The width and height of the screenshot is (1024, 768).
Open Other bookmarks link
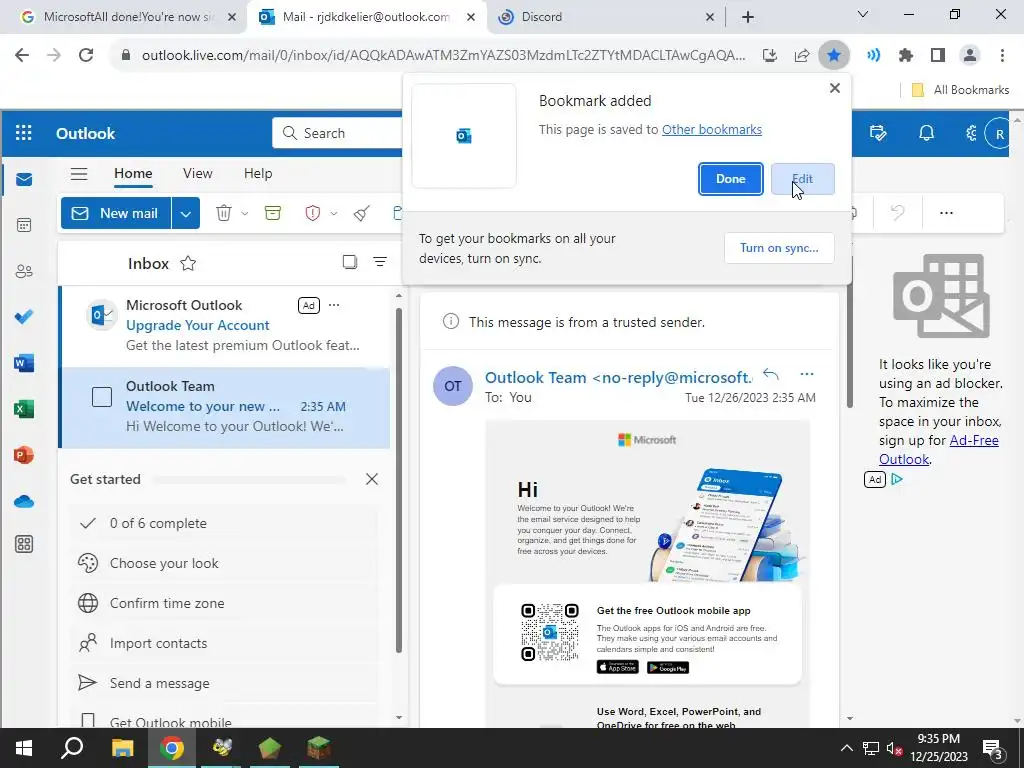click(x=712, y=129)
